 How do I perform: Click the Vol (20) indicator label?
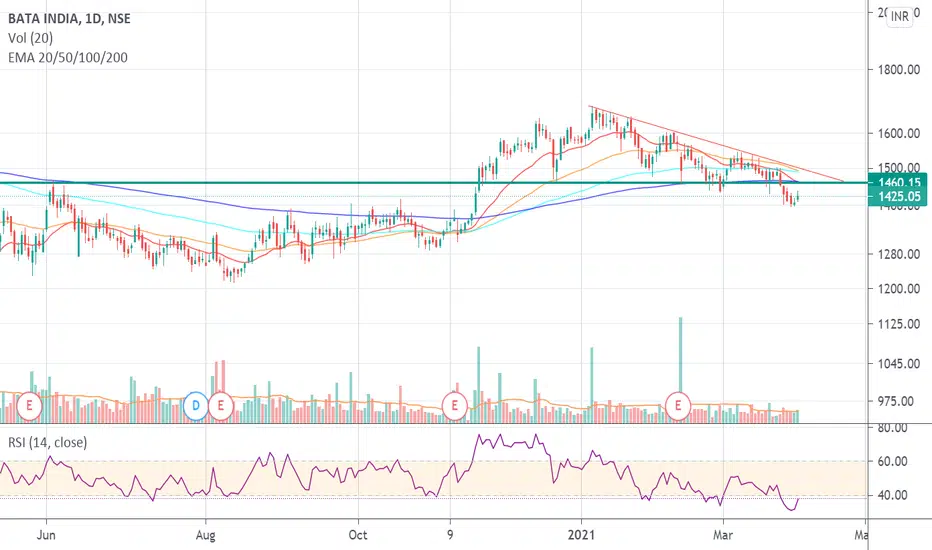(30, 38)
